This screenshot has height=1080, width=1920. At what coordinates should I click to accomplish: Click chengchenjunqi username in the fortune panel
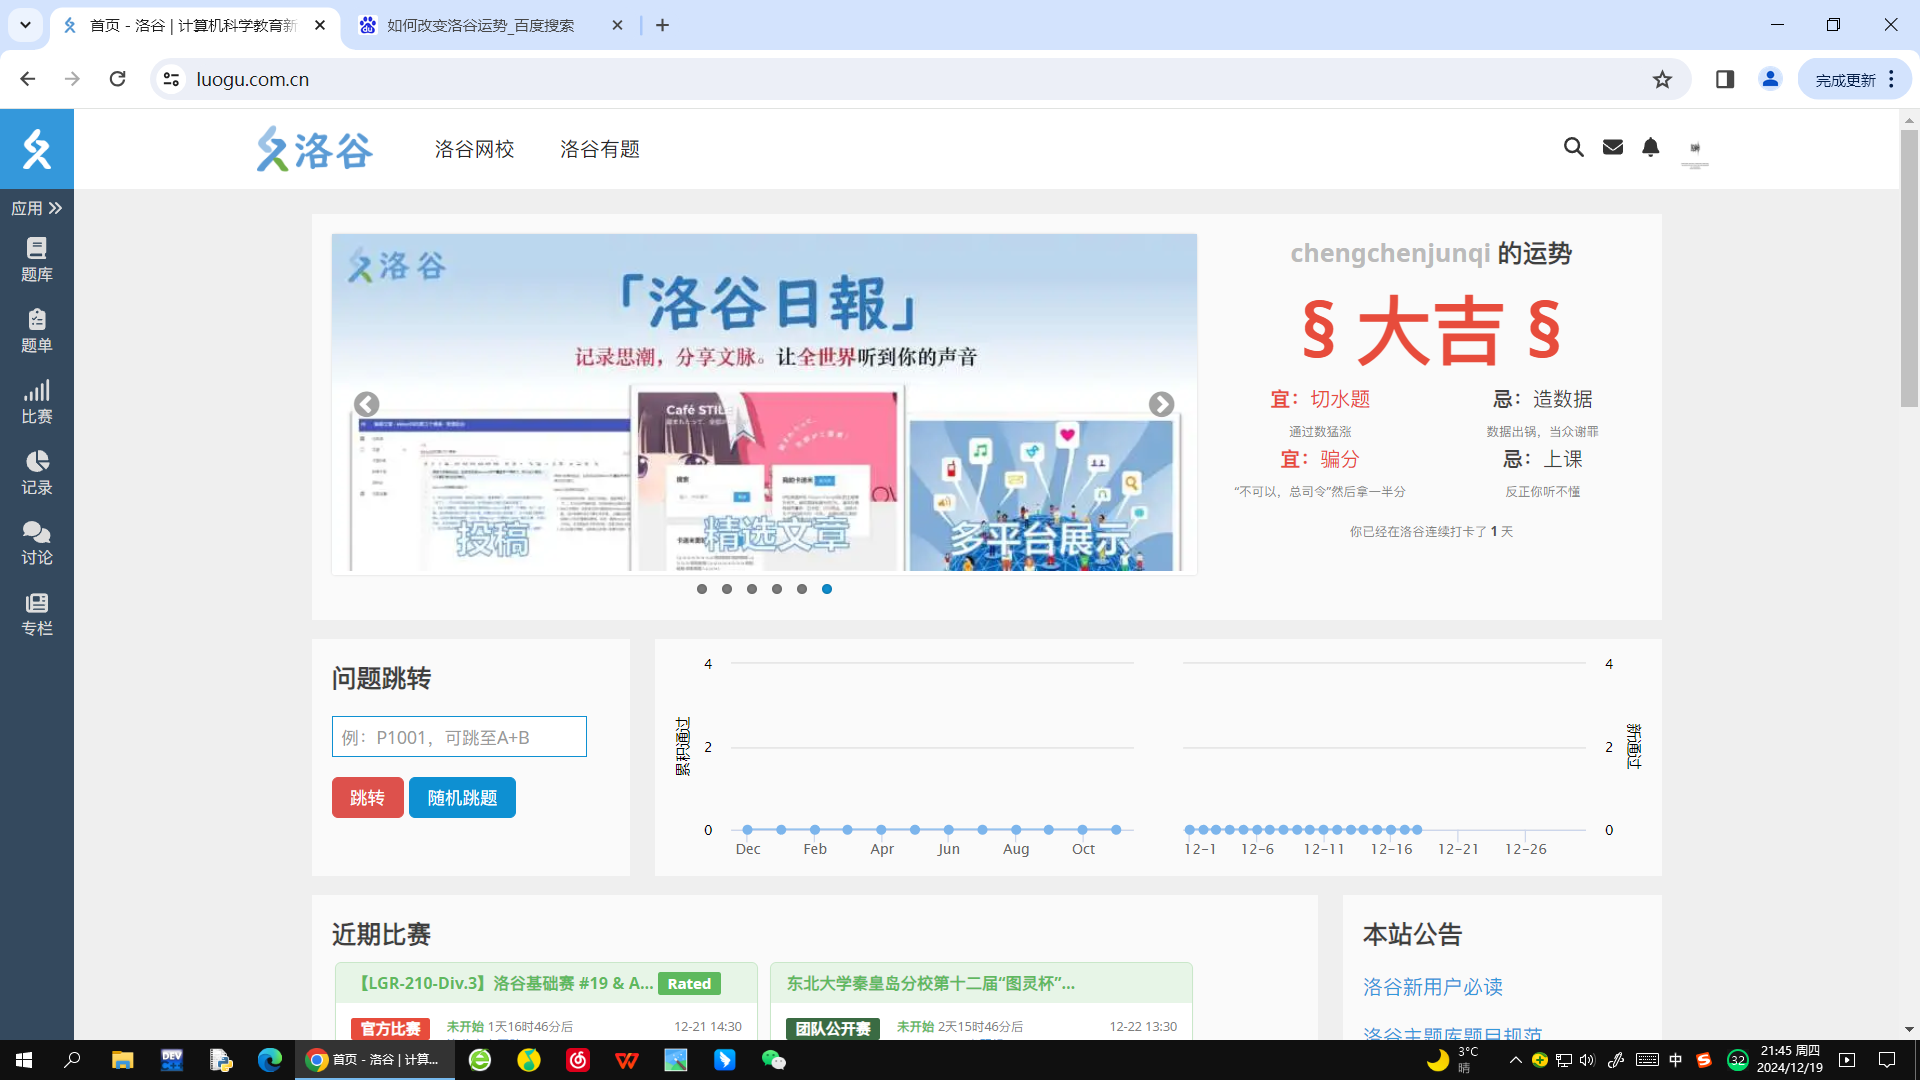coord(1390,253)
